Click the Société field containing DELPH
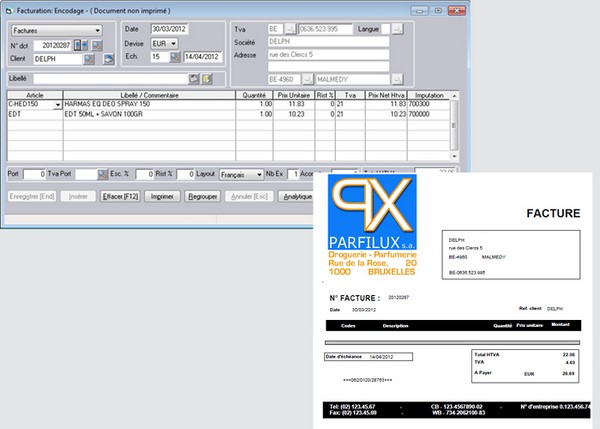Image resolution: width=600 pixels, height=429 pixels. point(328,41)
